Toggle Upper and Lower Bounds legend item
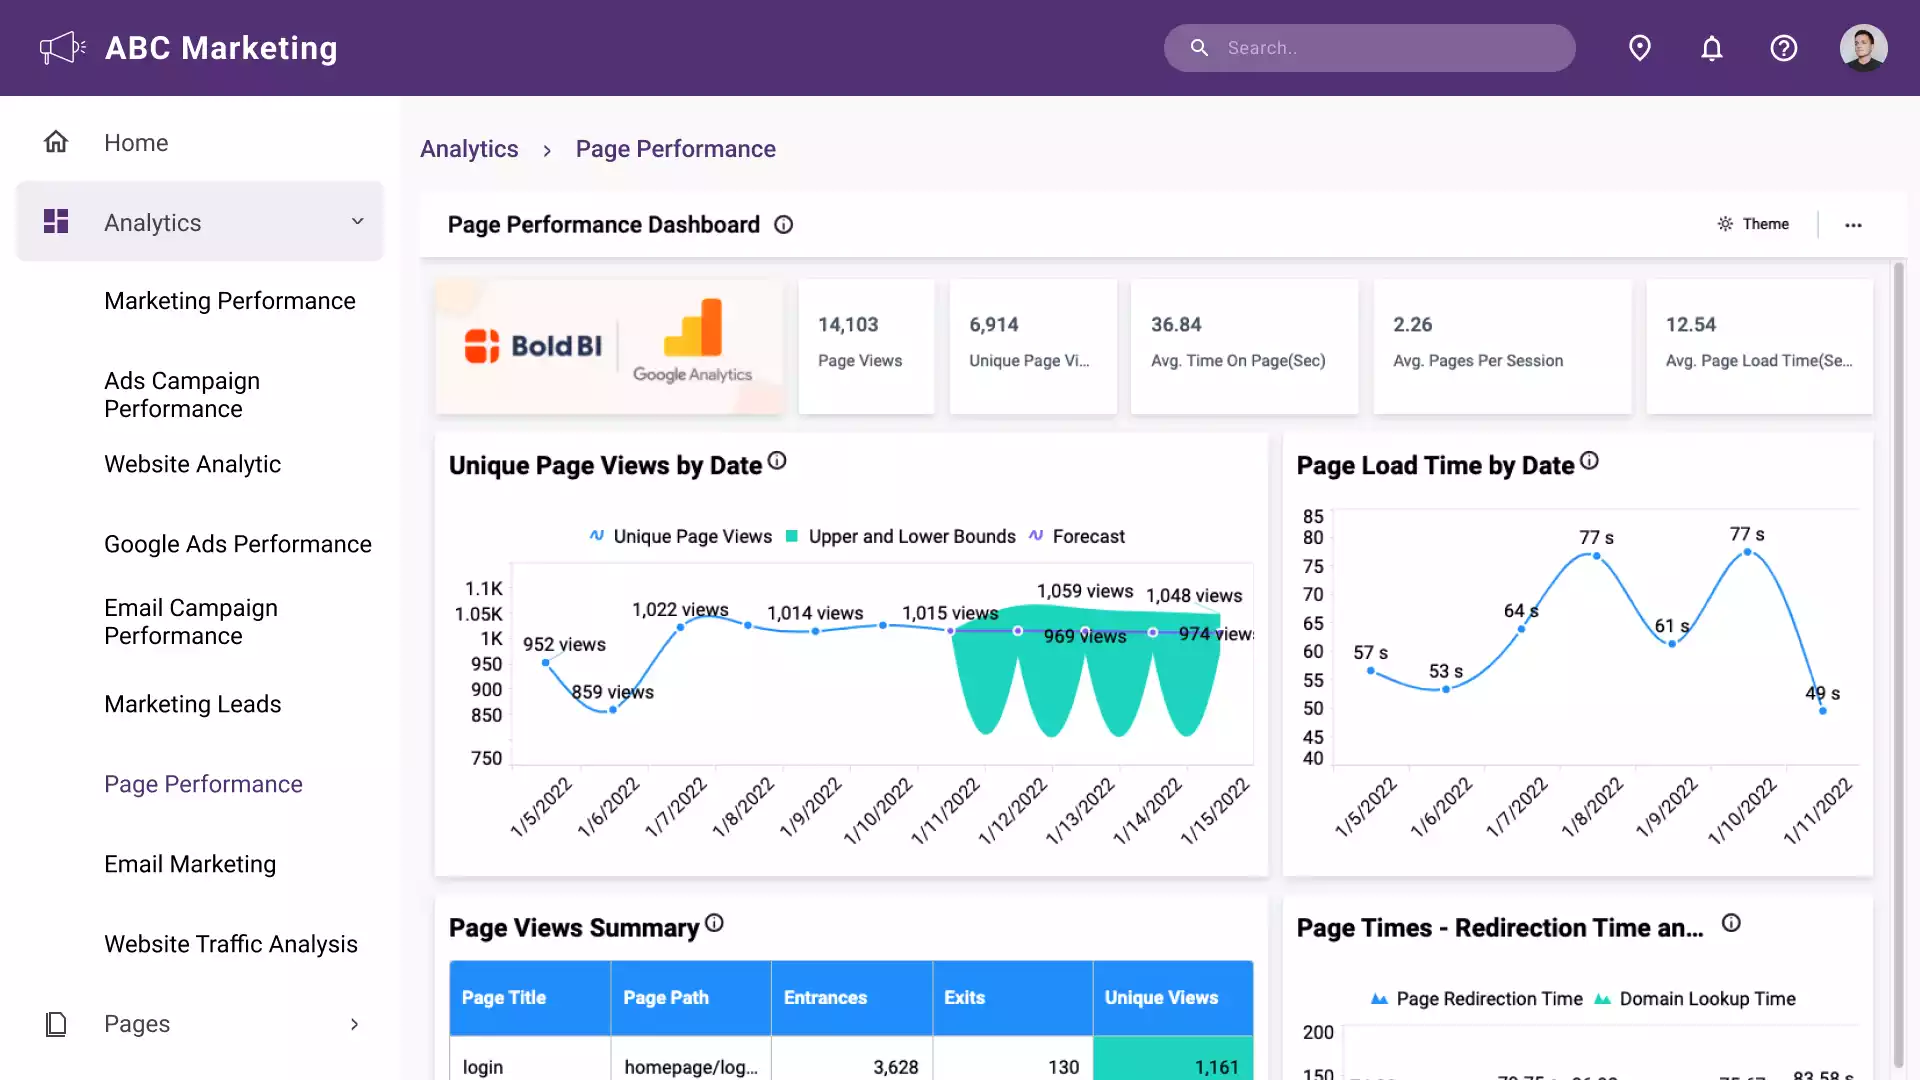 [910, 537]
